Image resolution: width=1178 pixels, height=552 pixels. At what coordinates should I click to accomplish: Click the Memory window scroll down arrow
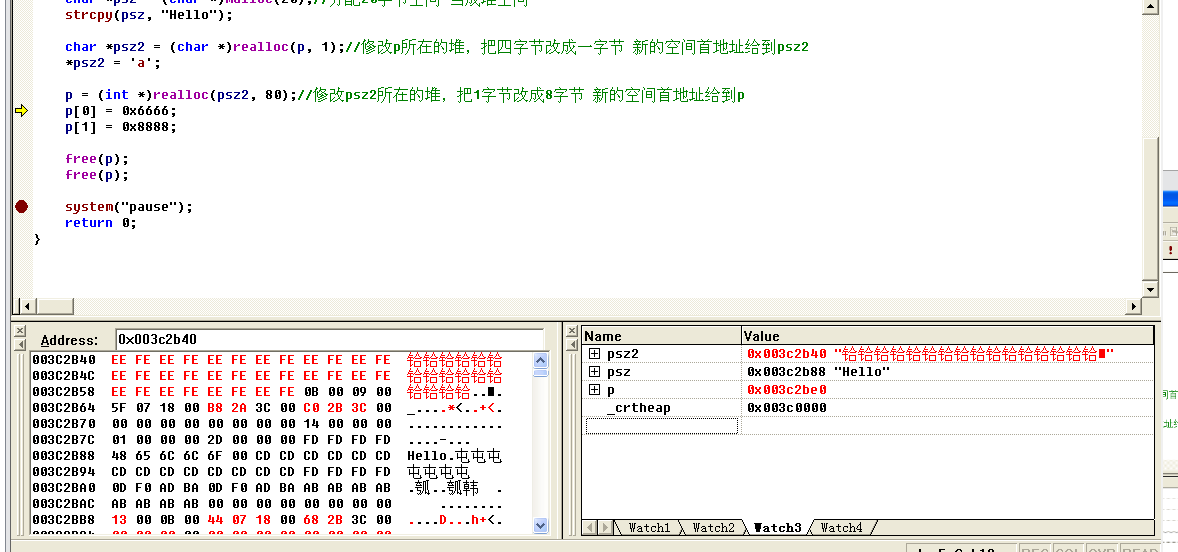click(x=540, y=525)
